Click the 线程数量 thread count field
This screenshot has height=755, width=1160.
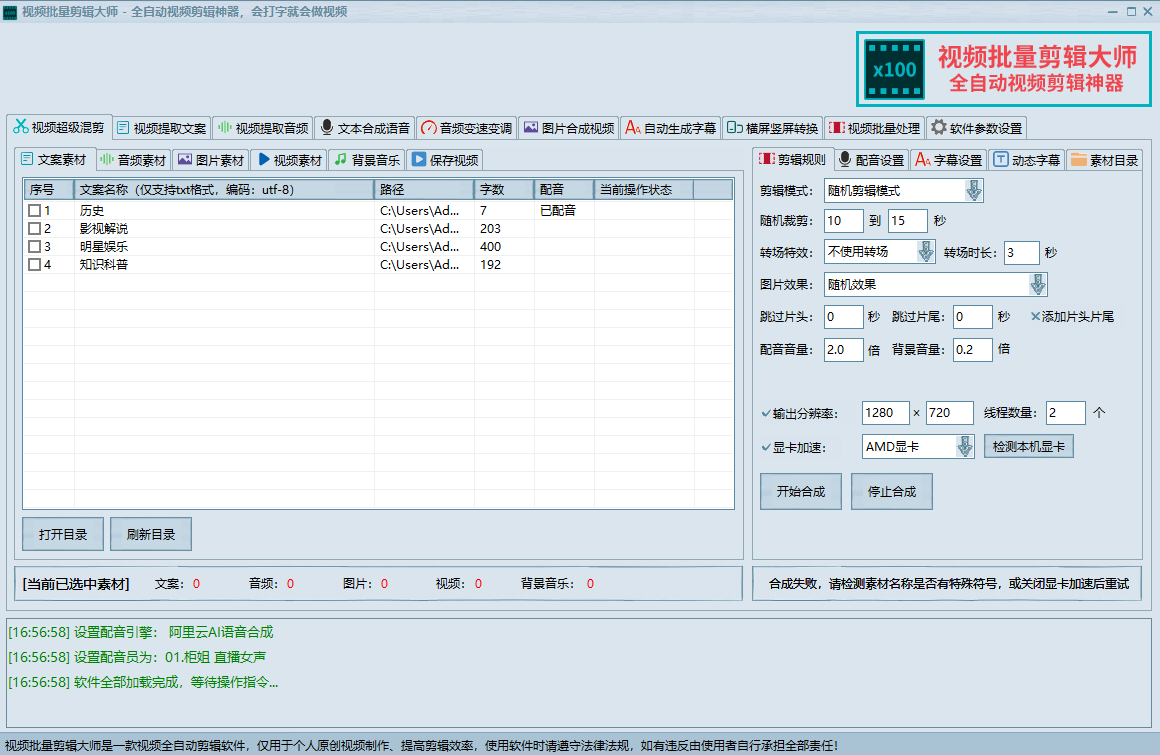click(x=1064, y=412)
